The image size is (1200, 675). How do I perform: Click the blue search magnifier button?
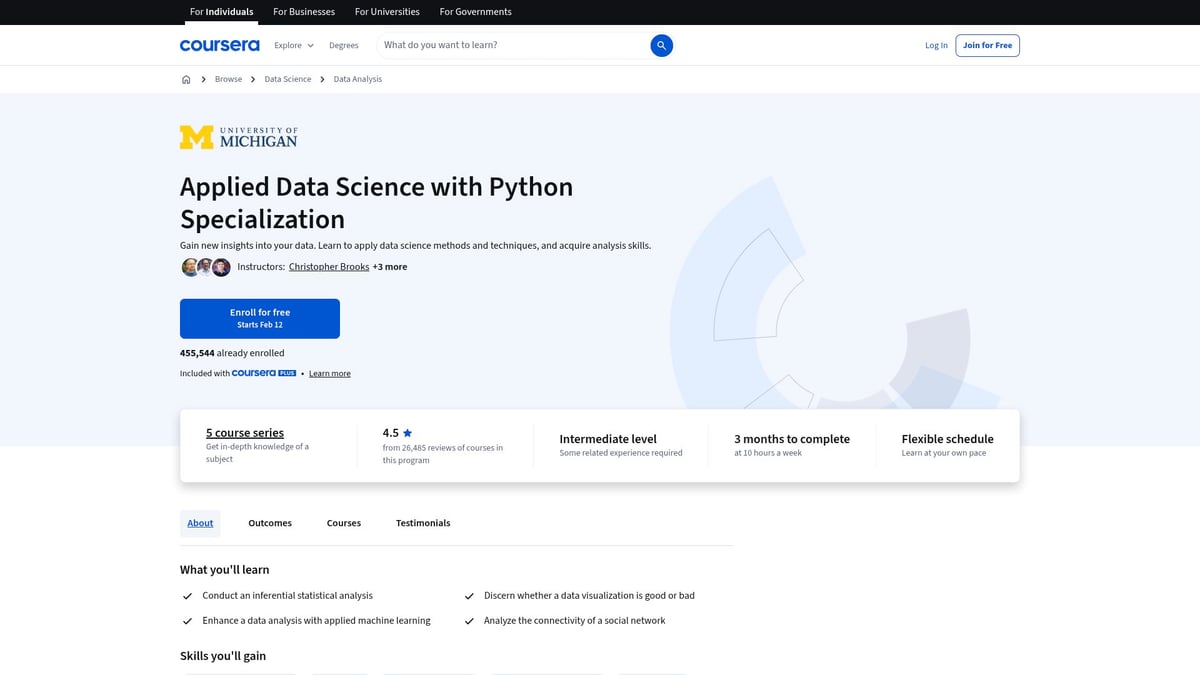click(661, 45)
